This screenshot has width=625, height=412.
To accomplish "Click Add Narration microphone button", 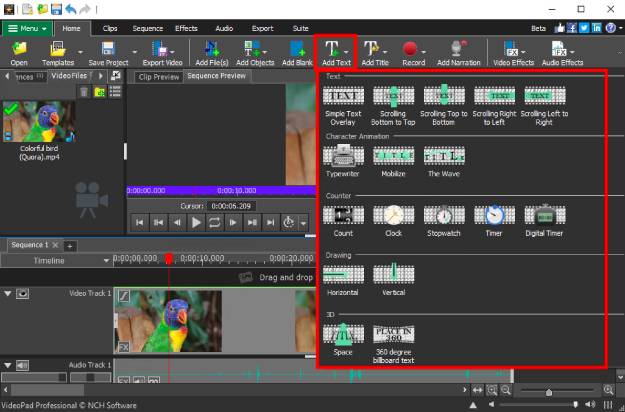I will [458, 53].
